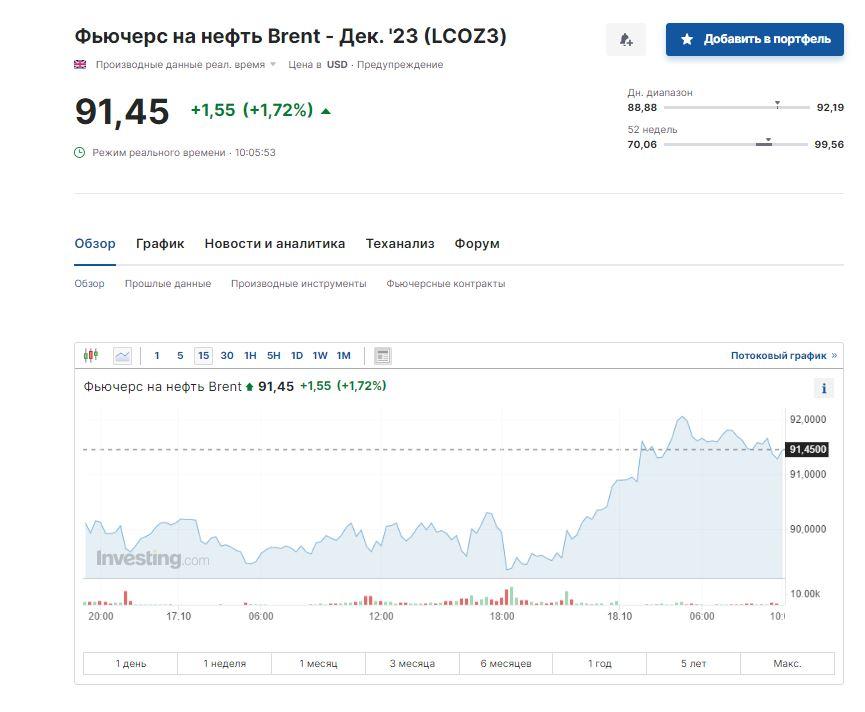Click the 88,88 daily low value
The width and height of the screenshot is (865, 712).
tap(642, 108)
